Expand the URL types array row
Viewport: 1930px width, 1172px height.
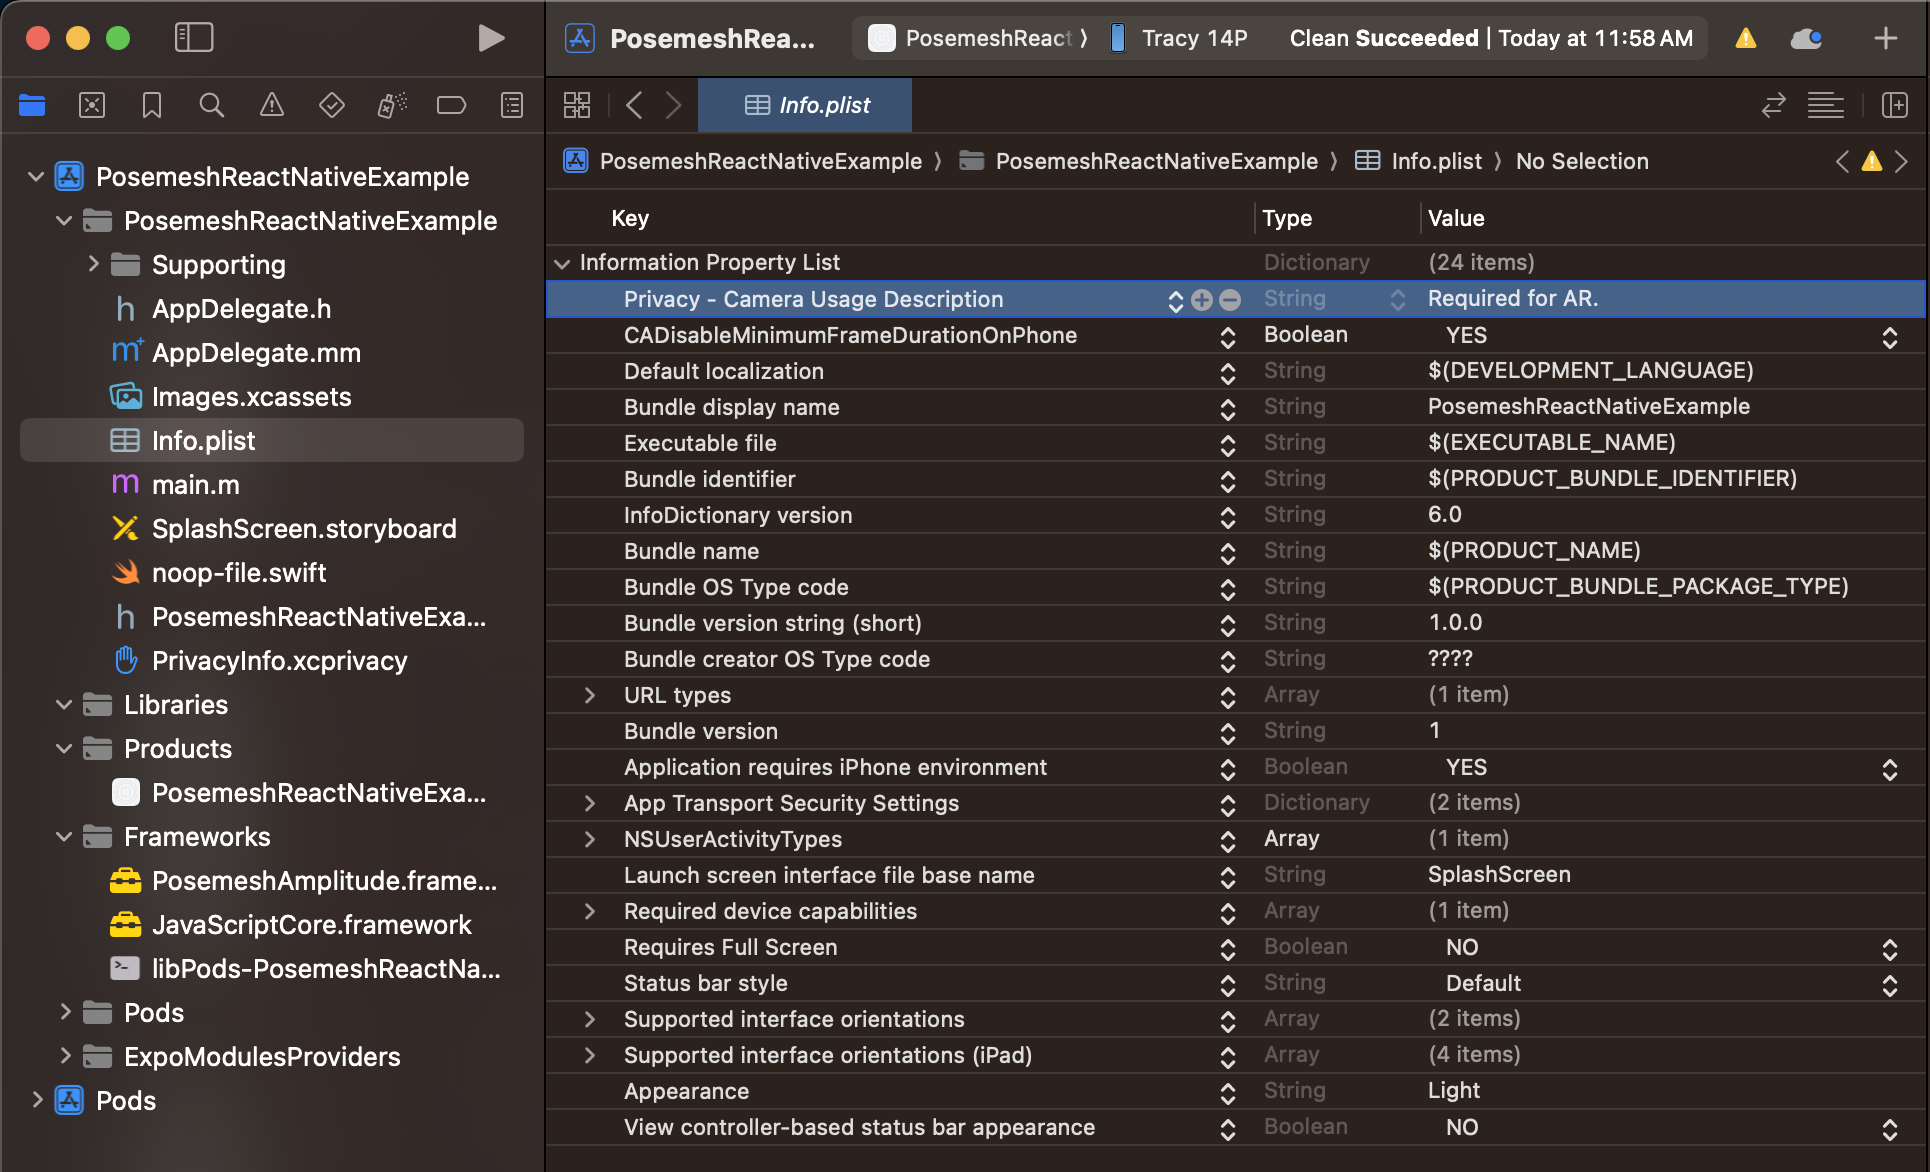point(590,695)
